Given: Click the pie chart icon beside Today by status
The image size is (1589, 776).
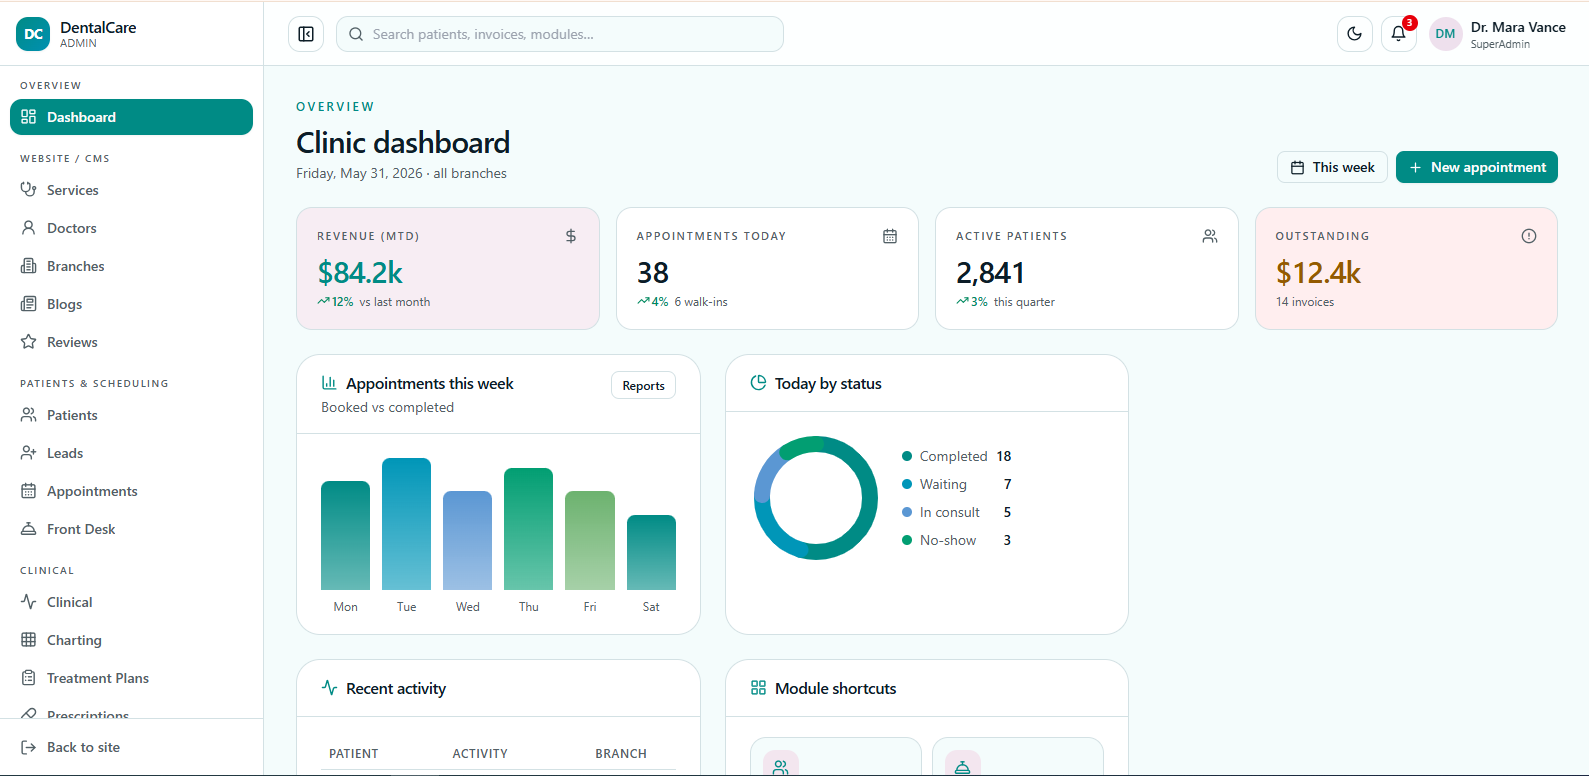Looking at the screenshot, I should [758, 382].
